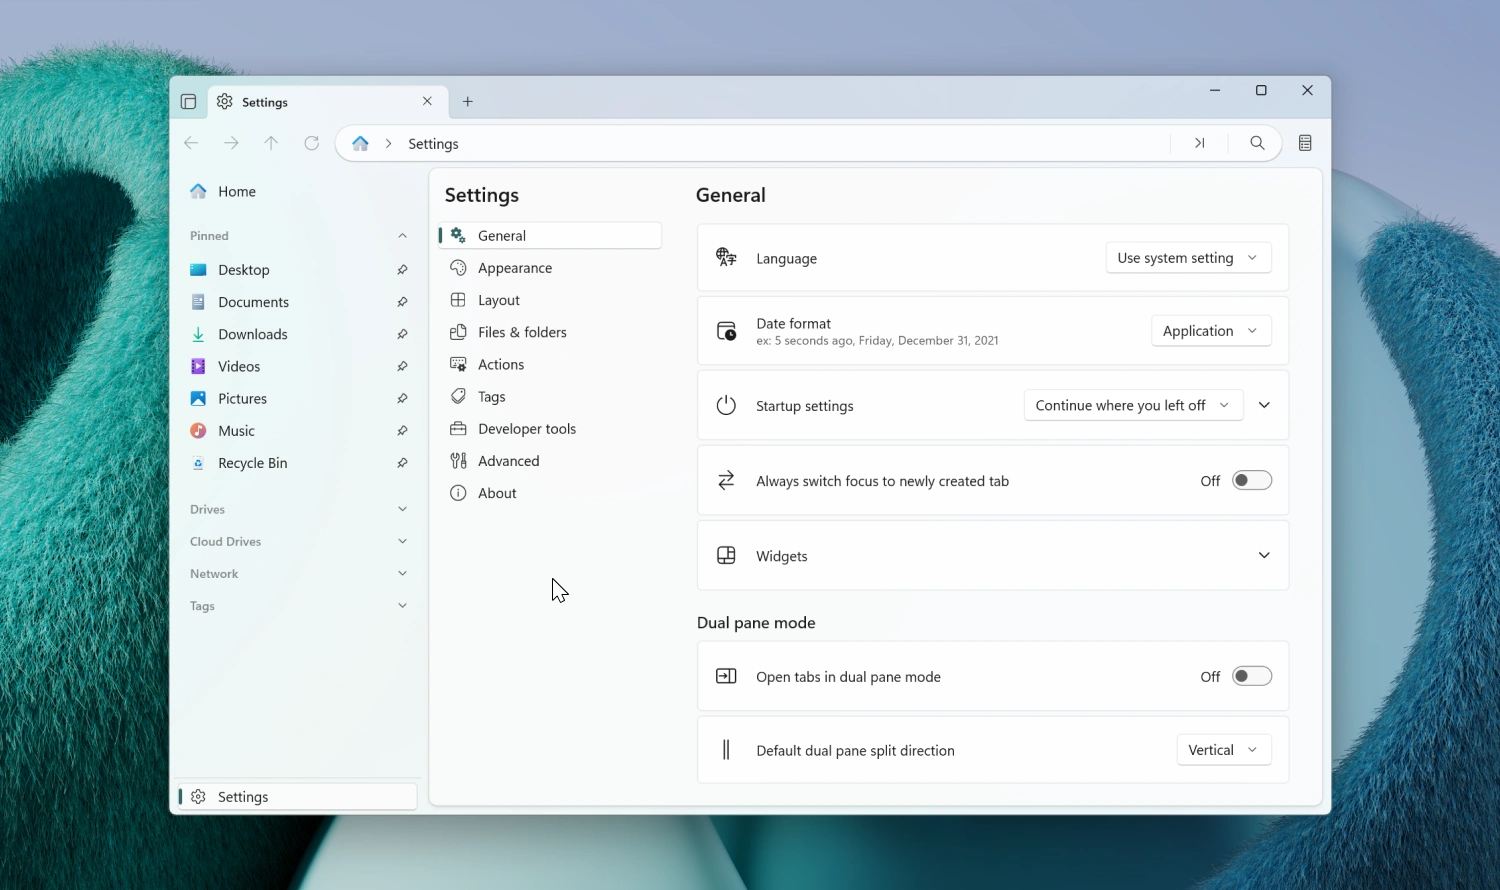This screenshot has width=1500, height=890.
Task: Click pin icon next to Music
Action: point(402,431)
